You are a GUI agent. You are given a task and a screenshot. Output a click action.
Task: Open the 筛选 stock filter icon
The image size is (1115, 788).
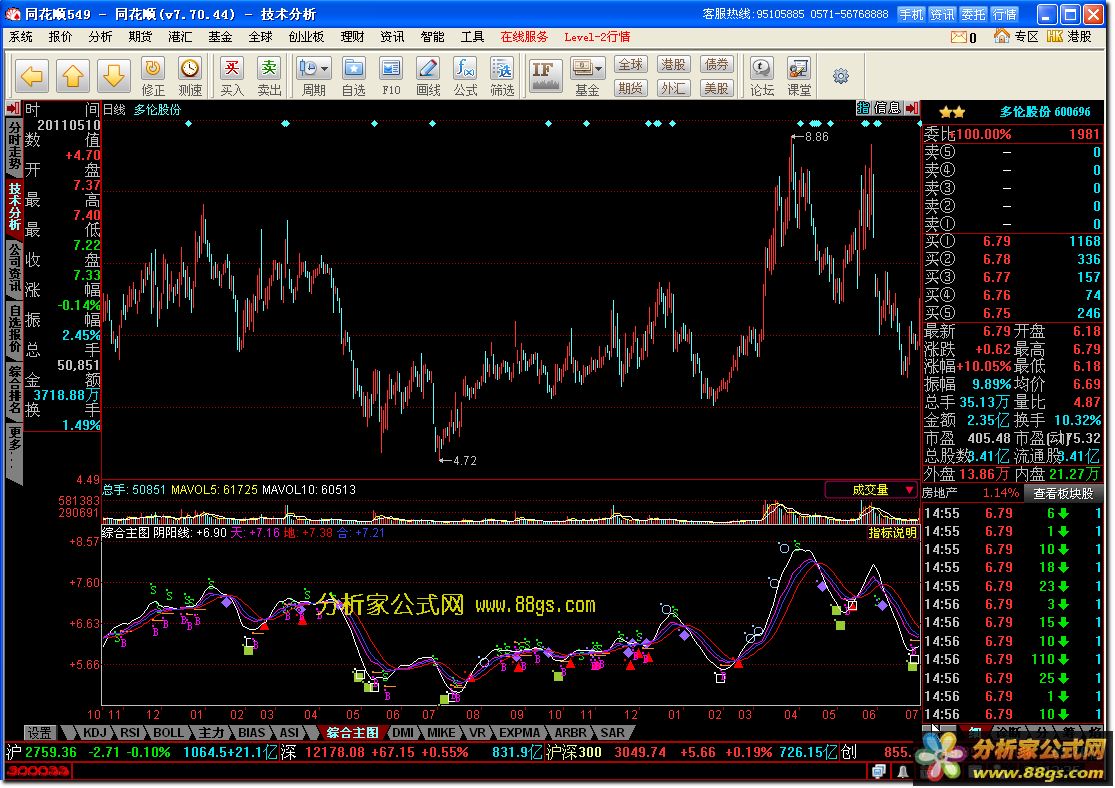pos(502,76)
